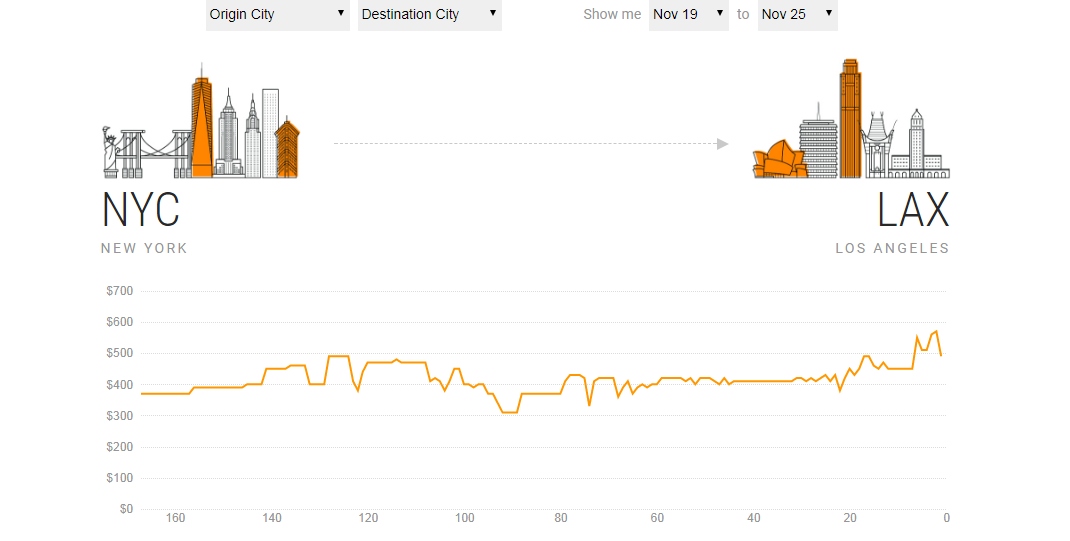This screenshot has width=1070, height=541.
Task: Click the 100 days axis label
Action: [464, 518]
